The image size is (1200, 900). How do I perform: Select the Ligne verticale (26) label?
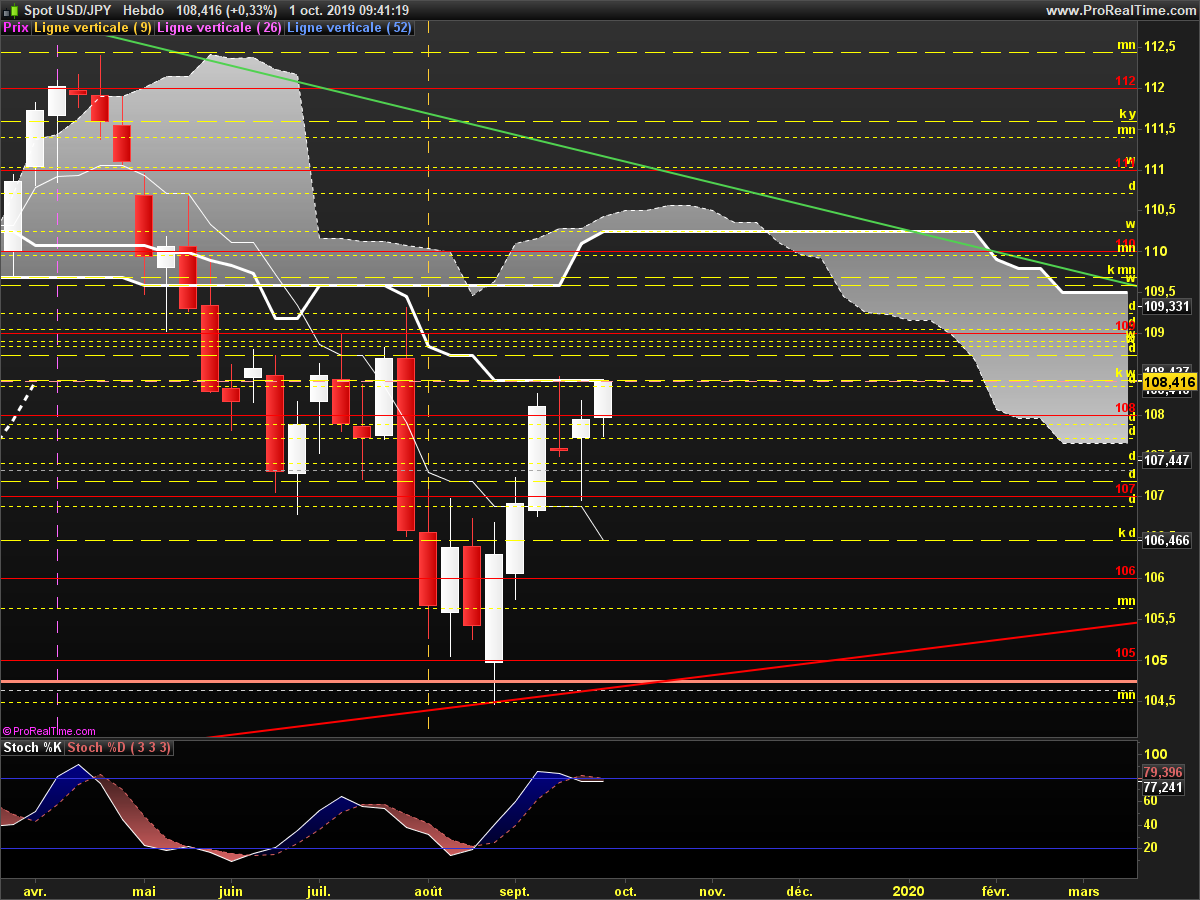pyautogui.click(x=219, y=28)
